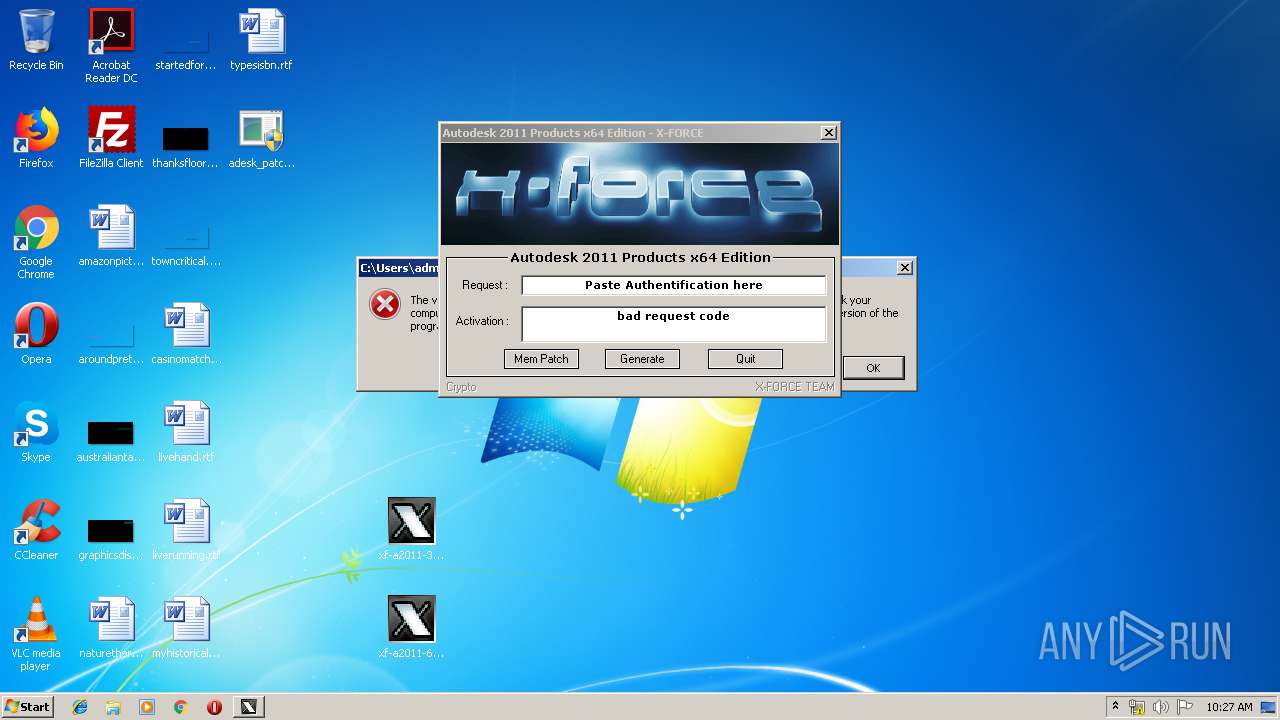Open the Recycle Bin desktop icon
The height and width of the screenshot is (720, 1280).
(36, 40)
